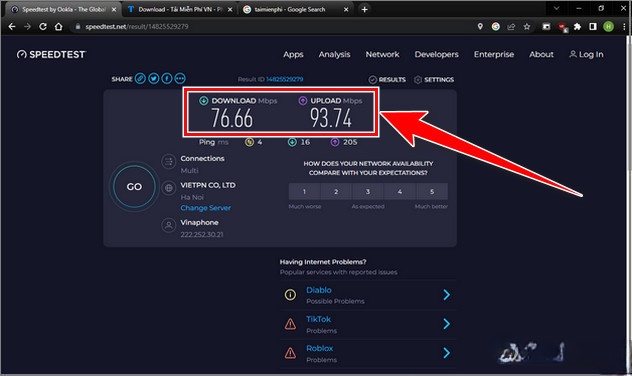Open a new browser tab
Screen dimensions: 632x376
click(364, 9)
